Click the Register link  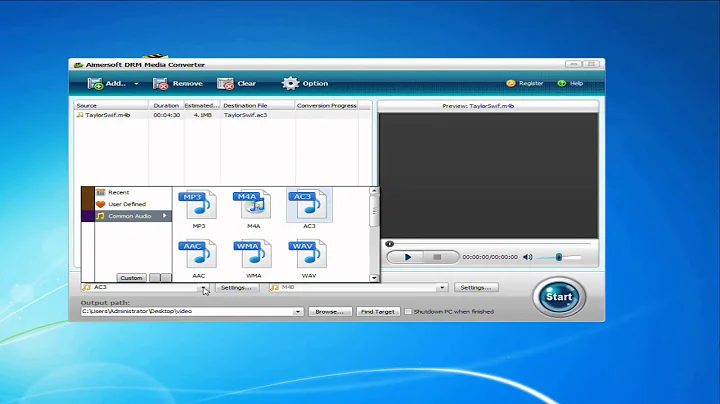click(525, 83)
